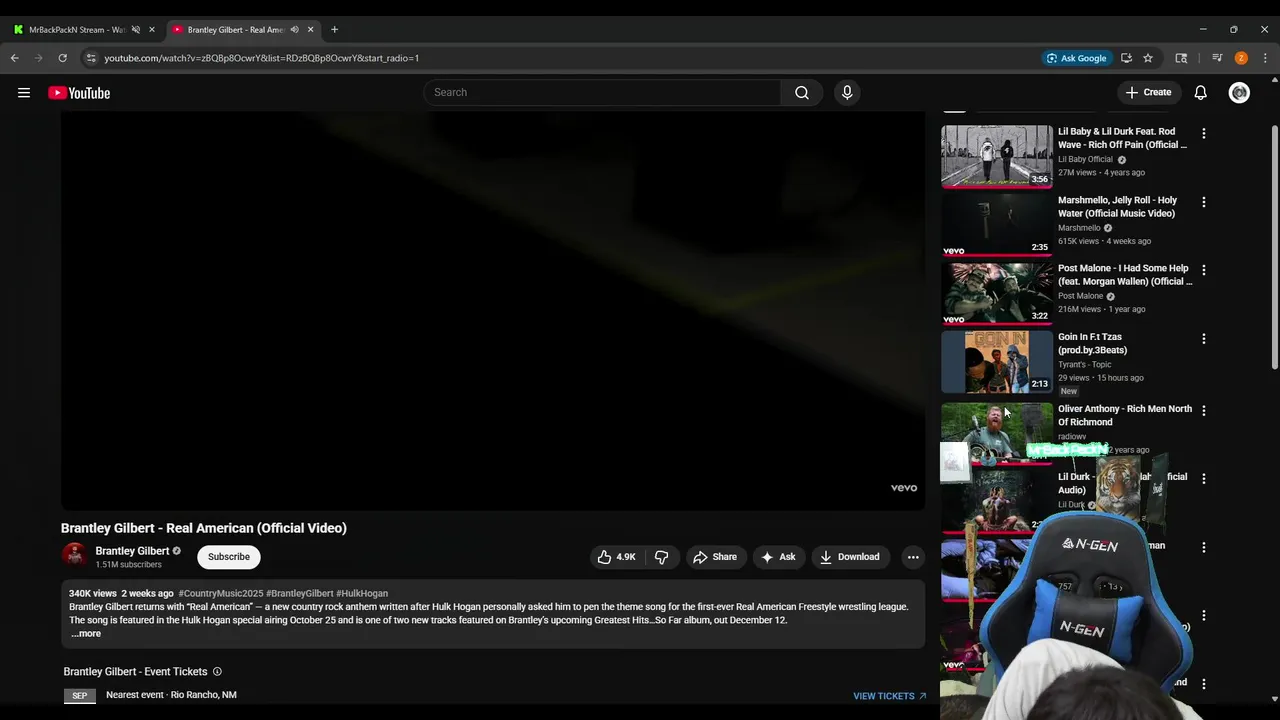Screen dimensions: 1280x720
Task: Open Rich Off Pain video thumbnail
Action: click(997, 156)
